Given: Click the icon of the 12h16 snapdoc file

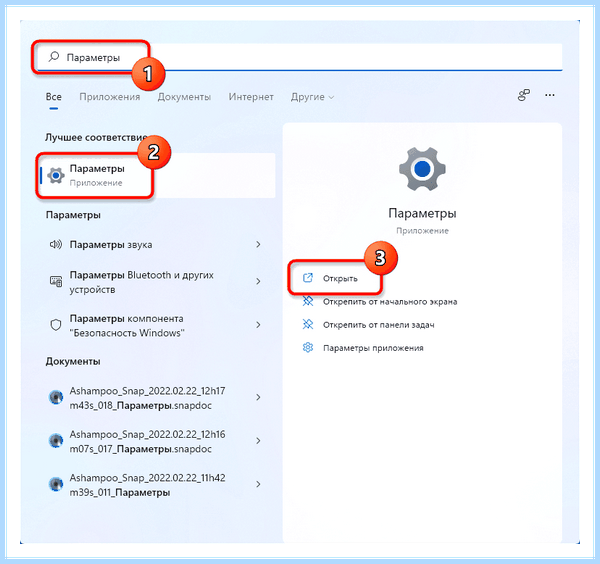Looking at the screenshot, I should pos(56,441).
